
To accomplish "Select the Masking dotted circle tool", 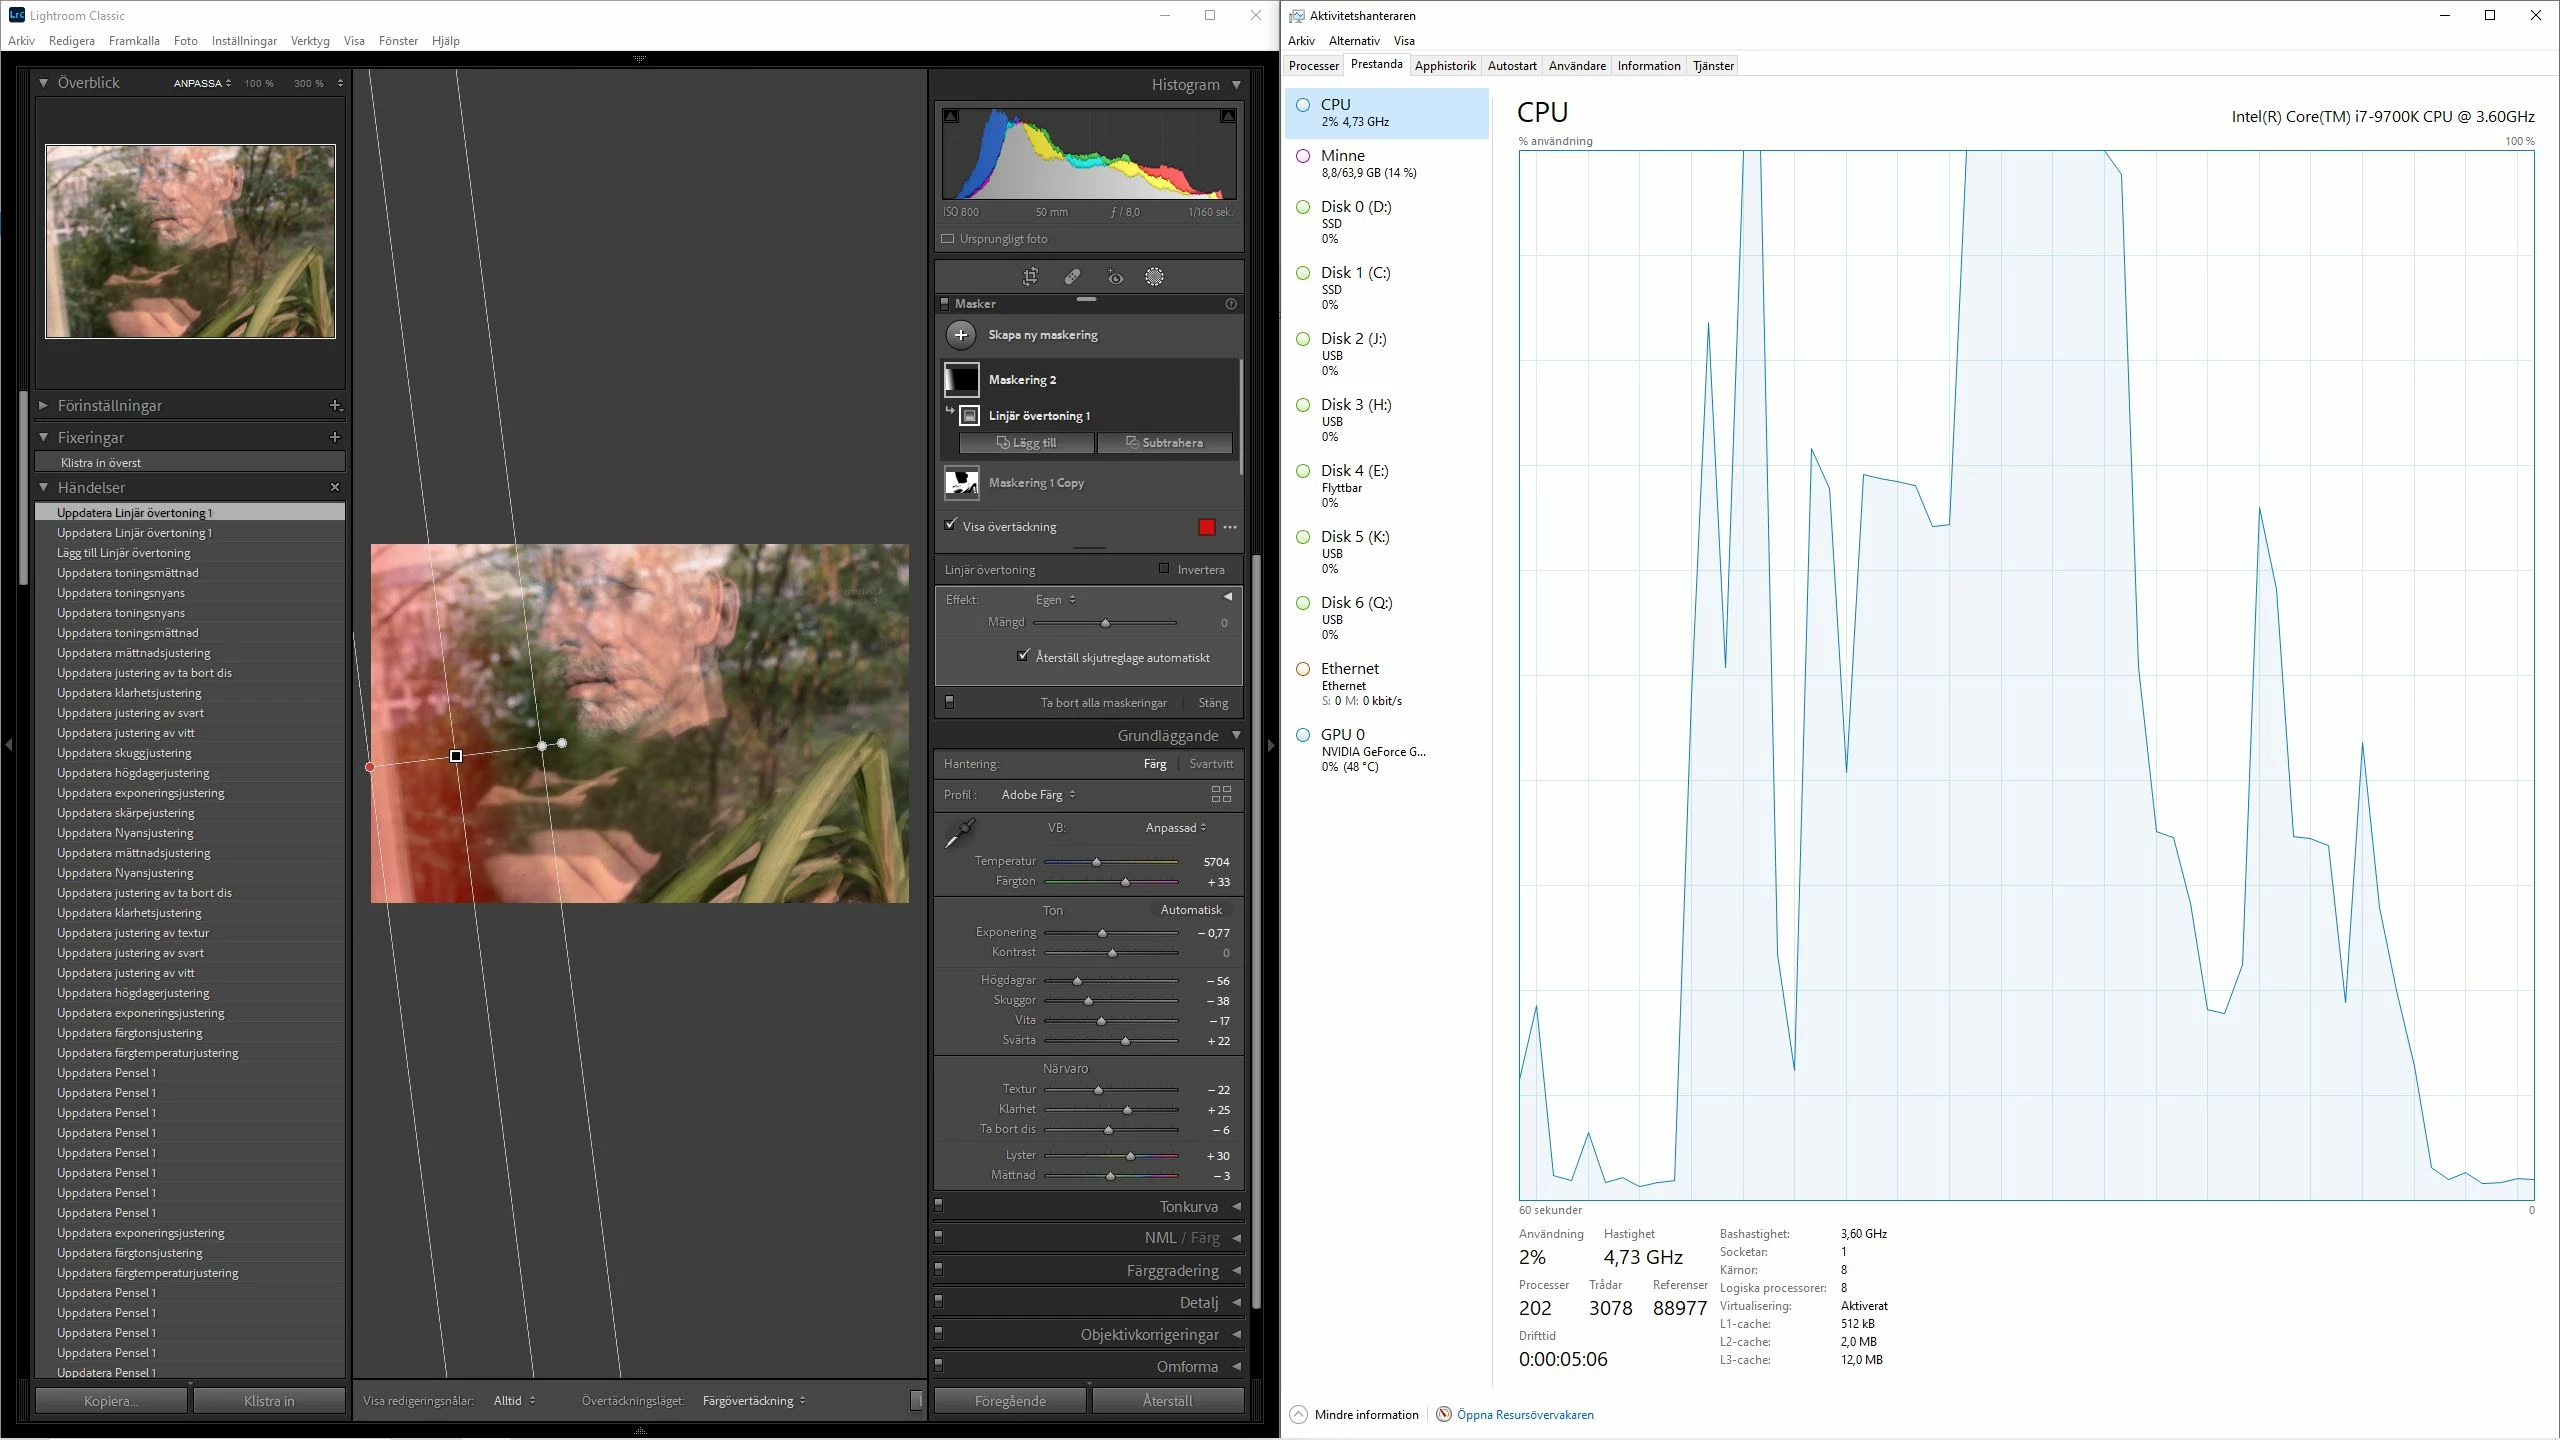I will [x=1154, y=277].
